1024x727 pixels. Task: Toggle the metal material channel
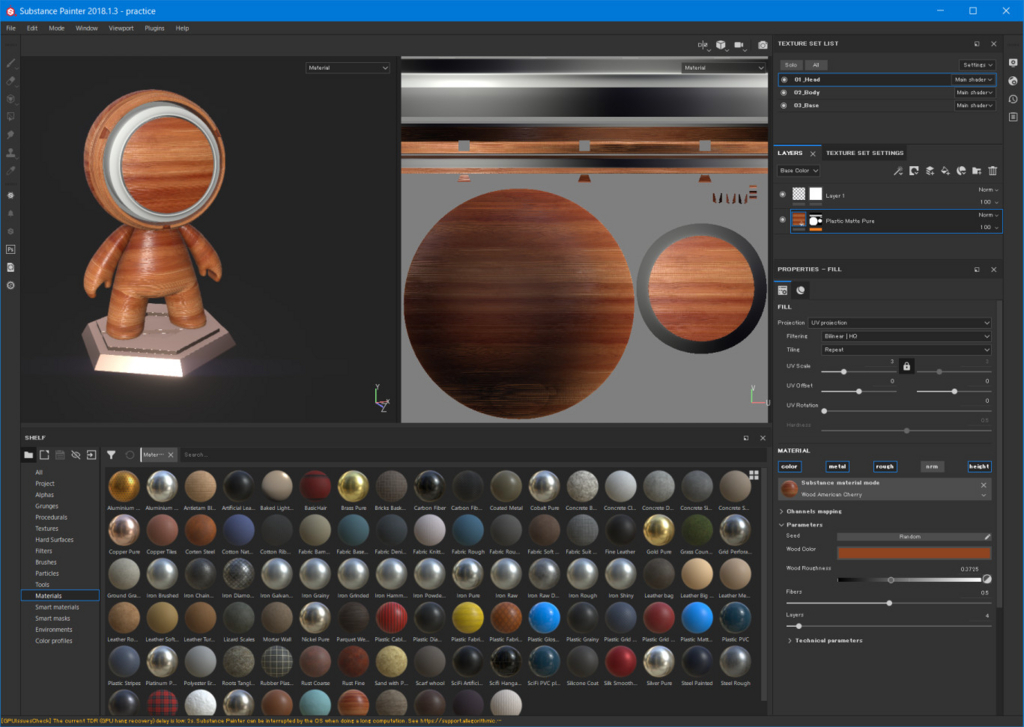(837, 466)
